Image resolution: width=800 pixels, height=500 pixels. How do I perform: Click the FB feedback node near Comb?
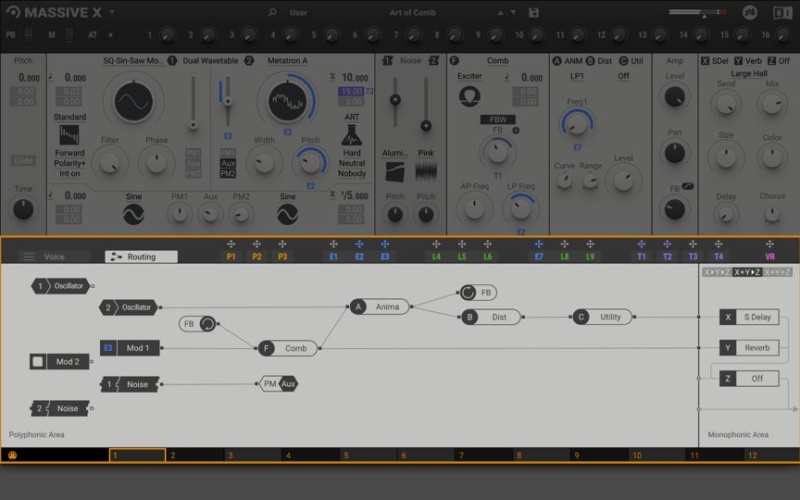point(198,323)
